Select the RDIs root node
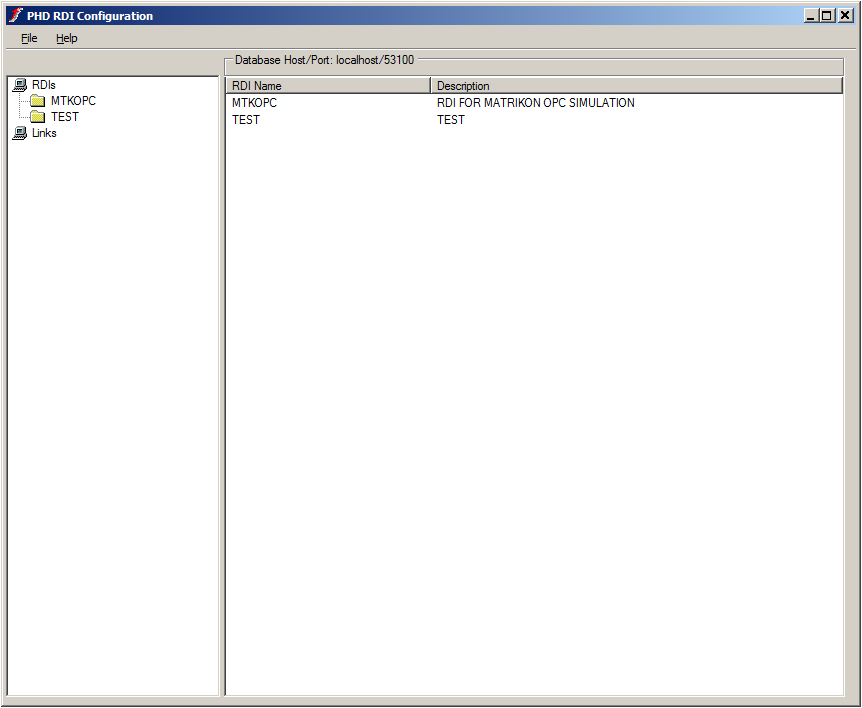The height and width of the screenshot is (708, 862). [x=42, y=84]
